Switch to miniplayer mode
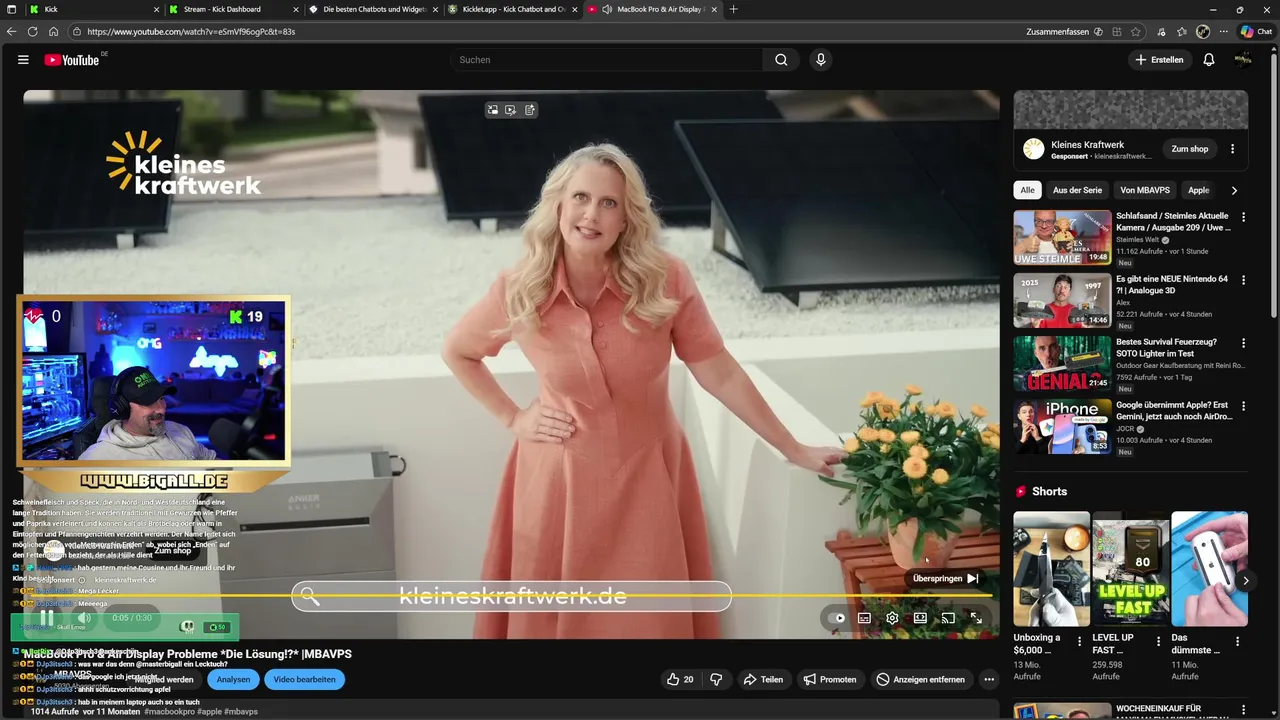This screenshot has height=720, width=1280. (920, 618)
